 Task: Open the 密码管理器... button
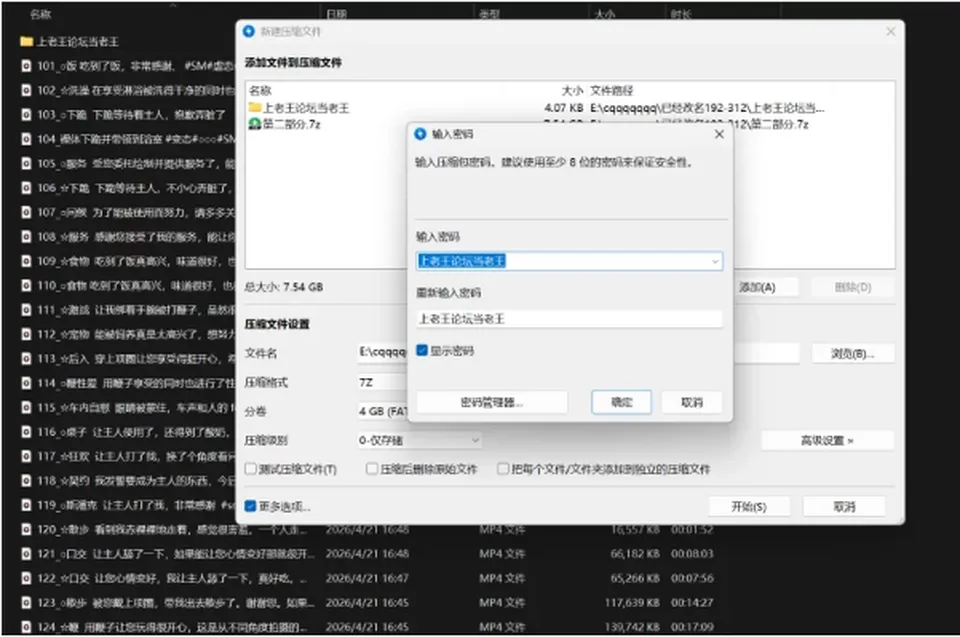[x=492, y=402]
